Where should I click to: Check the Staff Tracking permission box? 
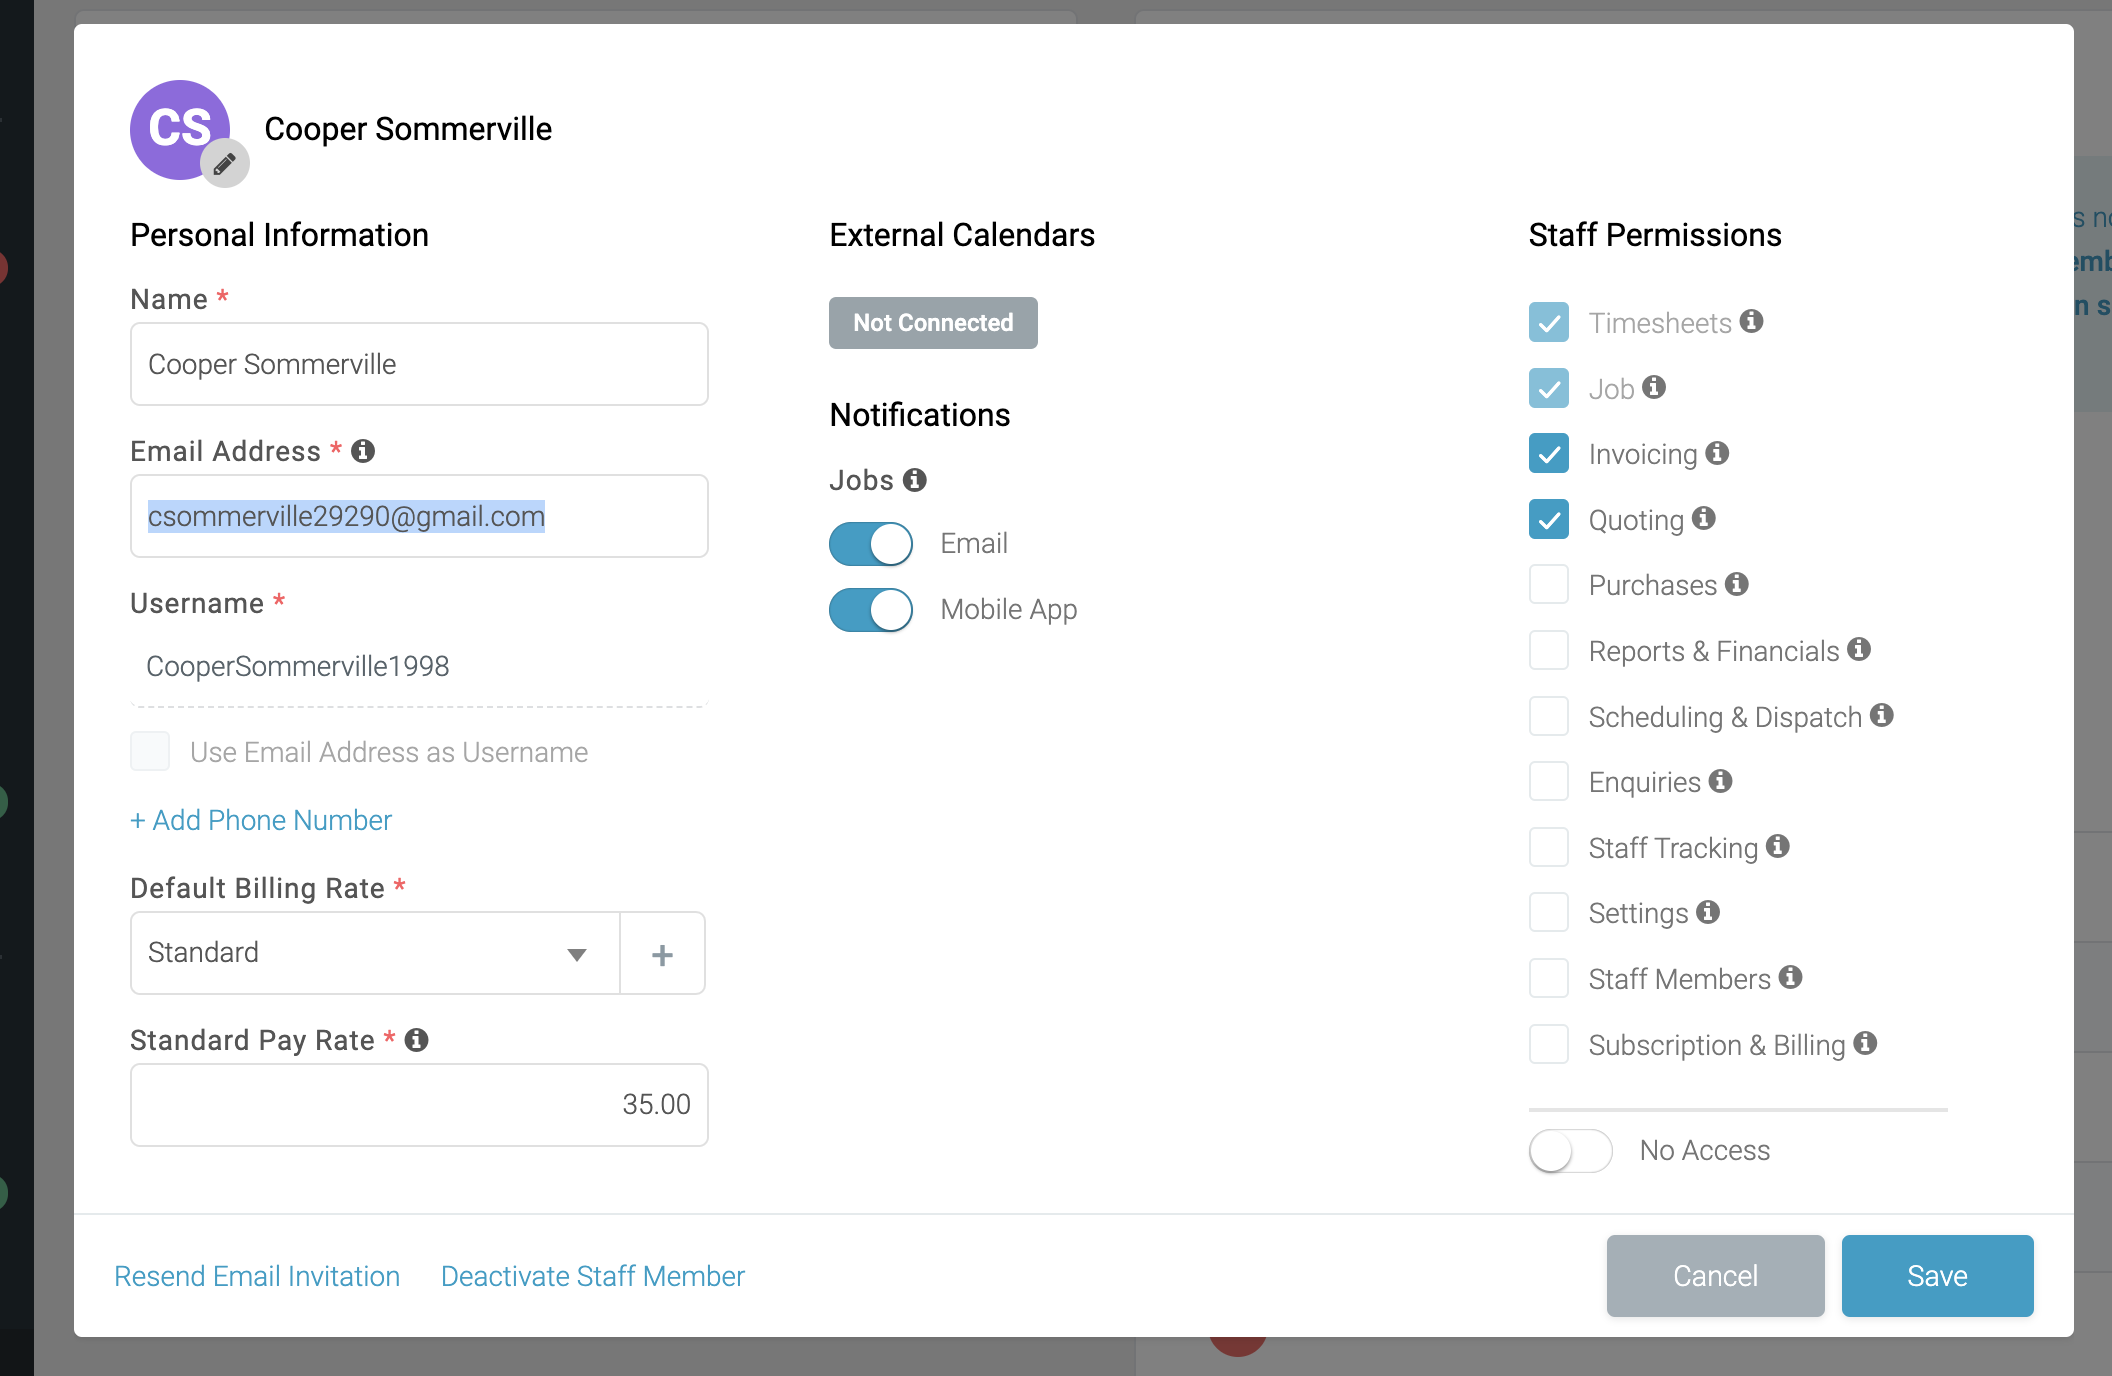tap(1548, 847)
